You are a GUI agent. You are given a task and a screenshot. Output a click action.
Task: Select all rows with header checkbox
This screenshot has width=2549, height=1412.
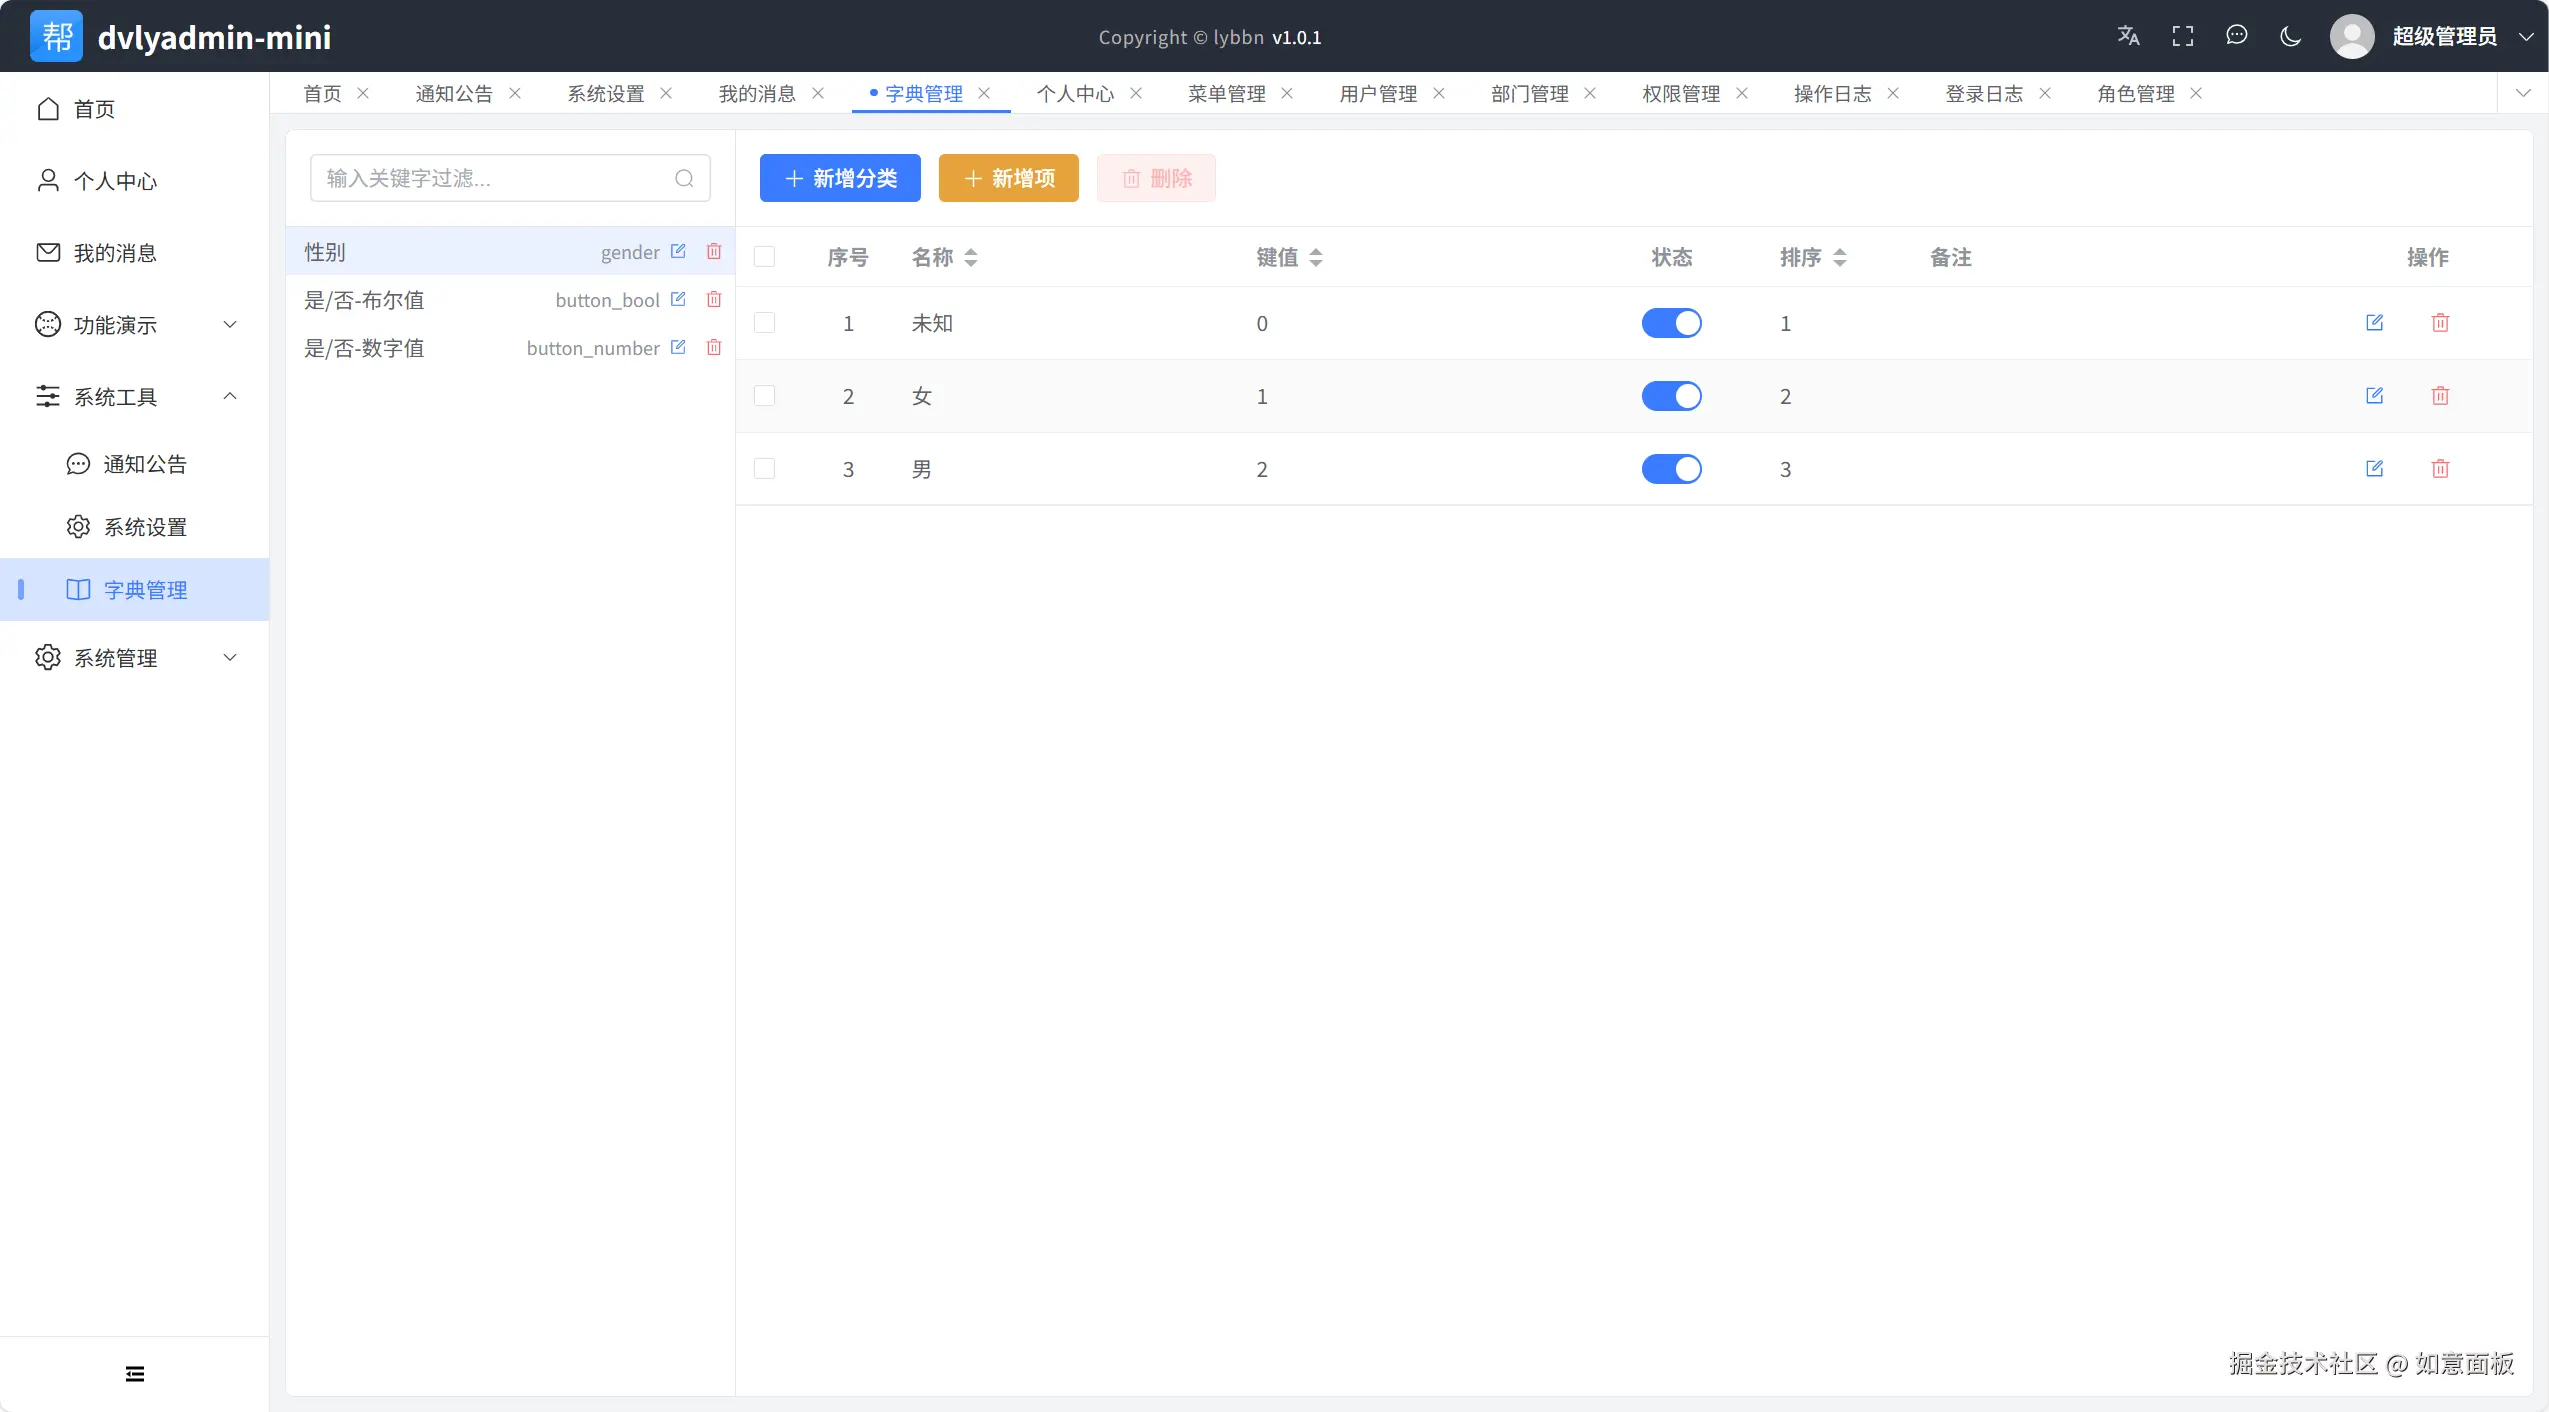765,257
